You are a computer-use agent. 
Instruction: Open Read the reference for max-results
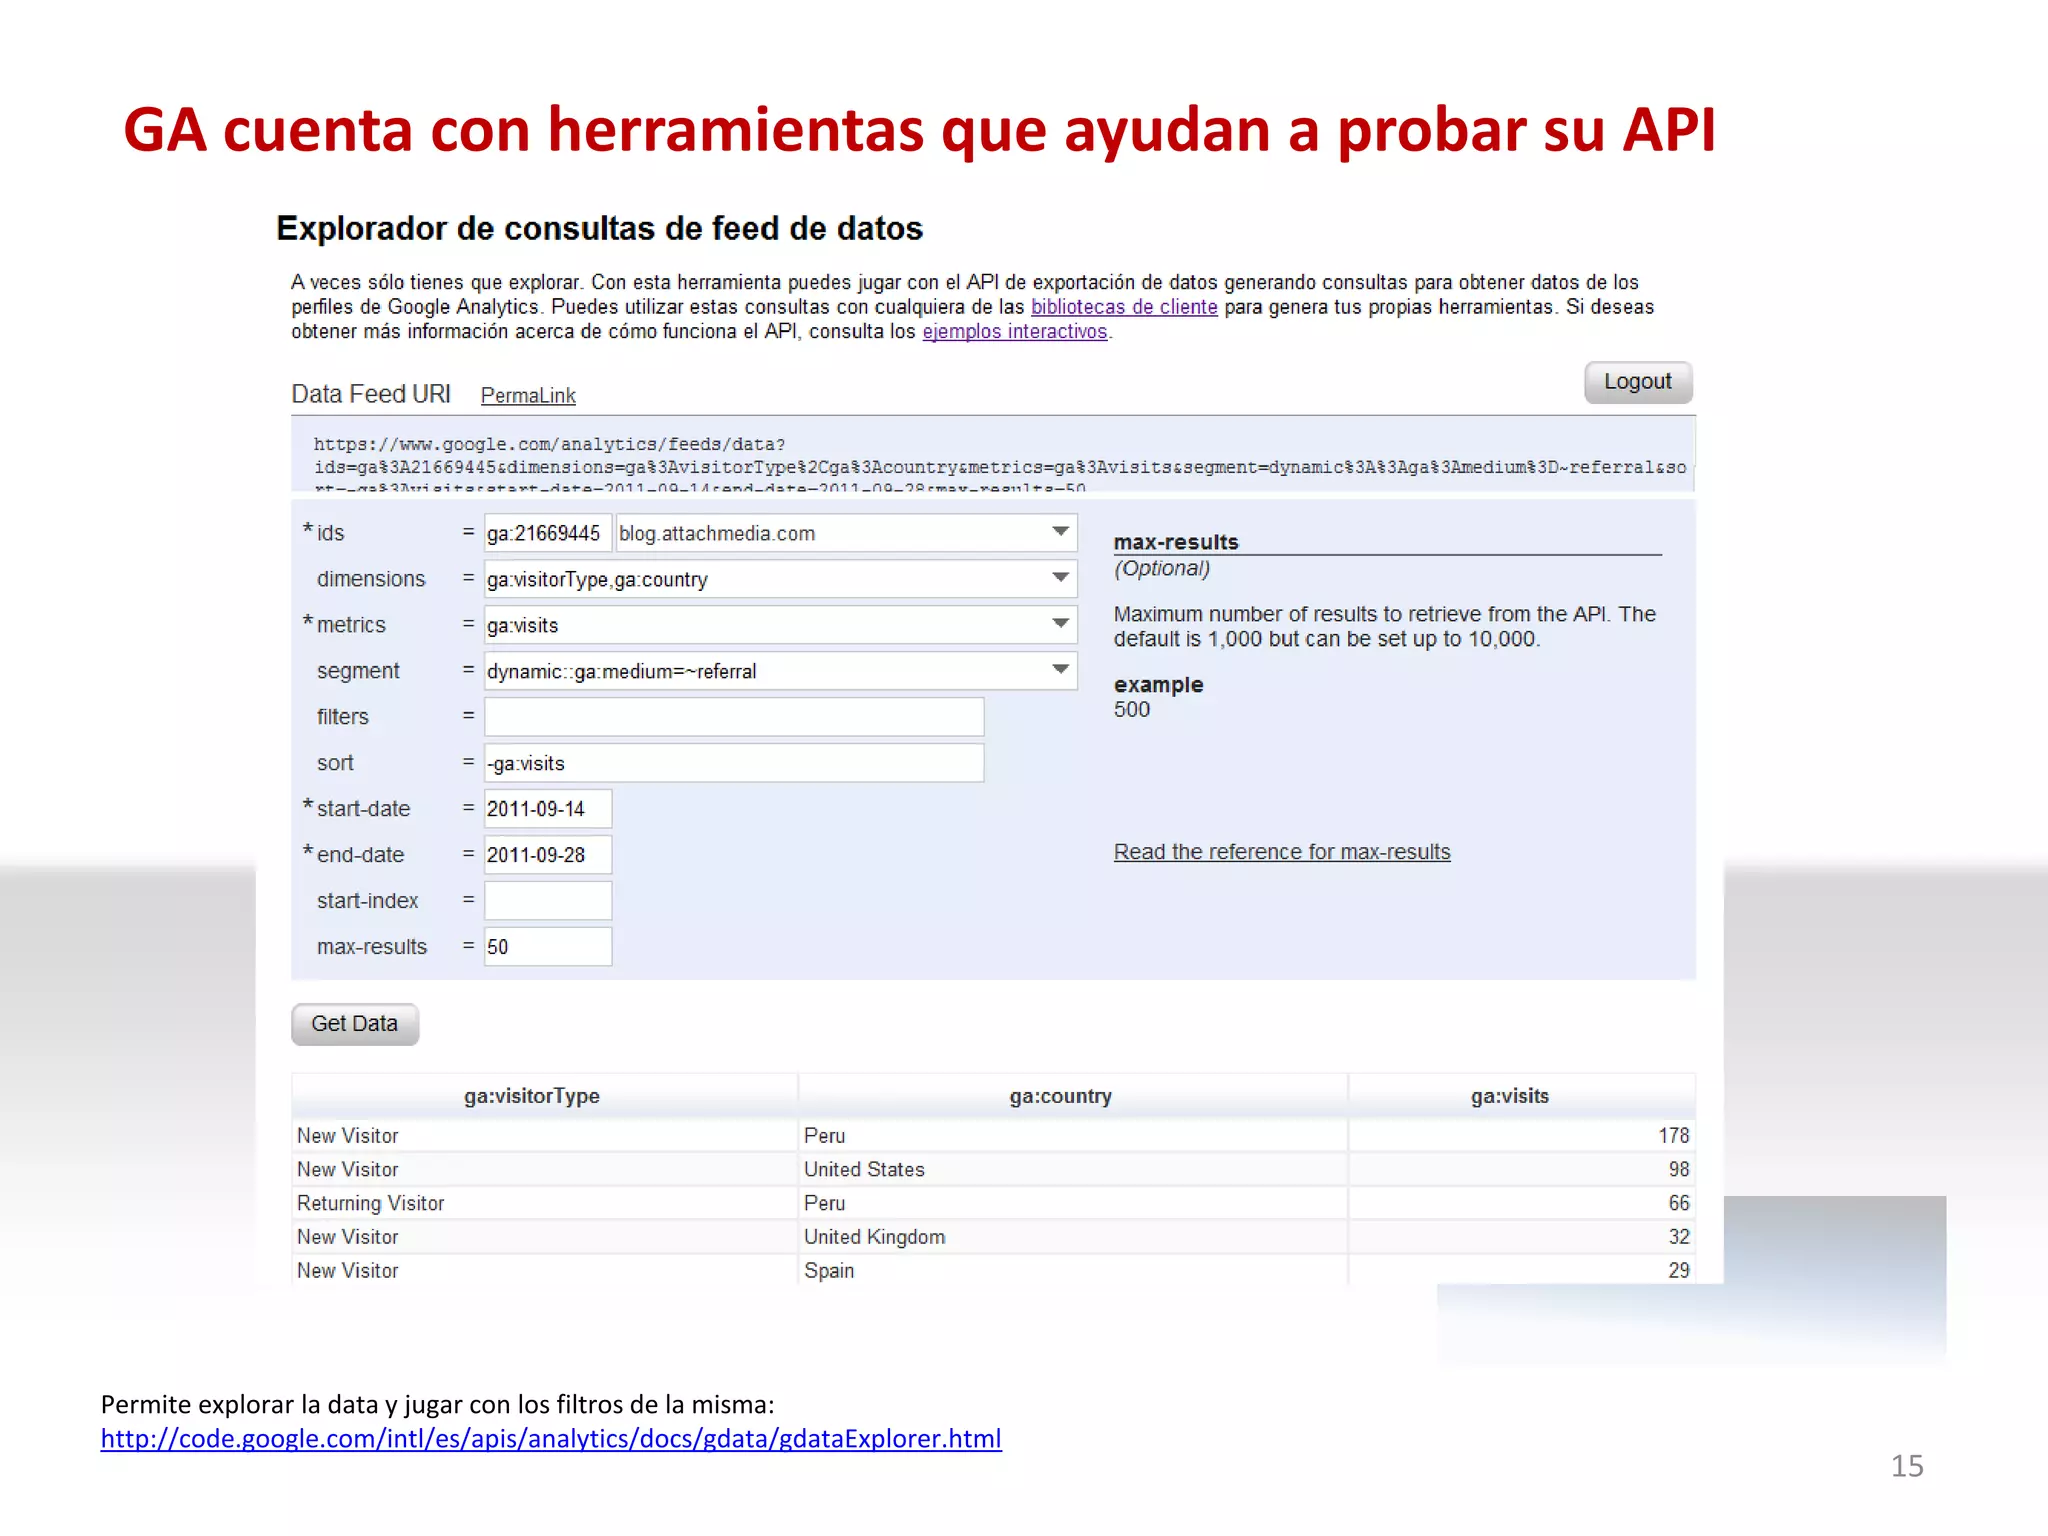coord(1282,852)
